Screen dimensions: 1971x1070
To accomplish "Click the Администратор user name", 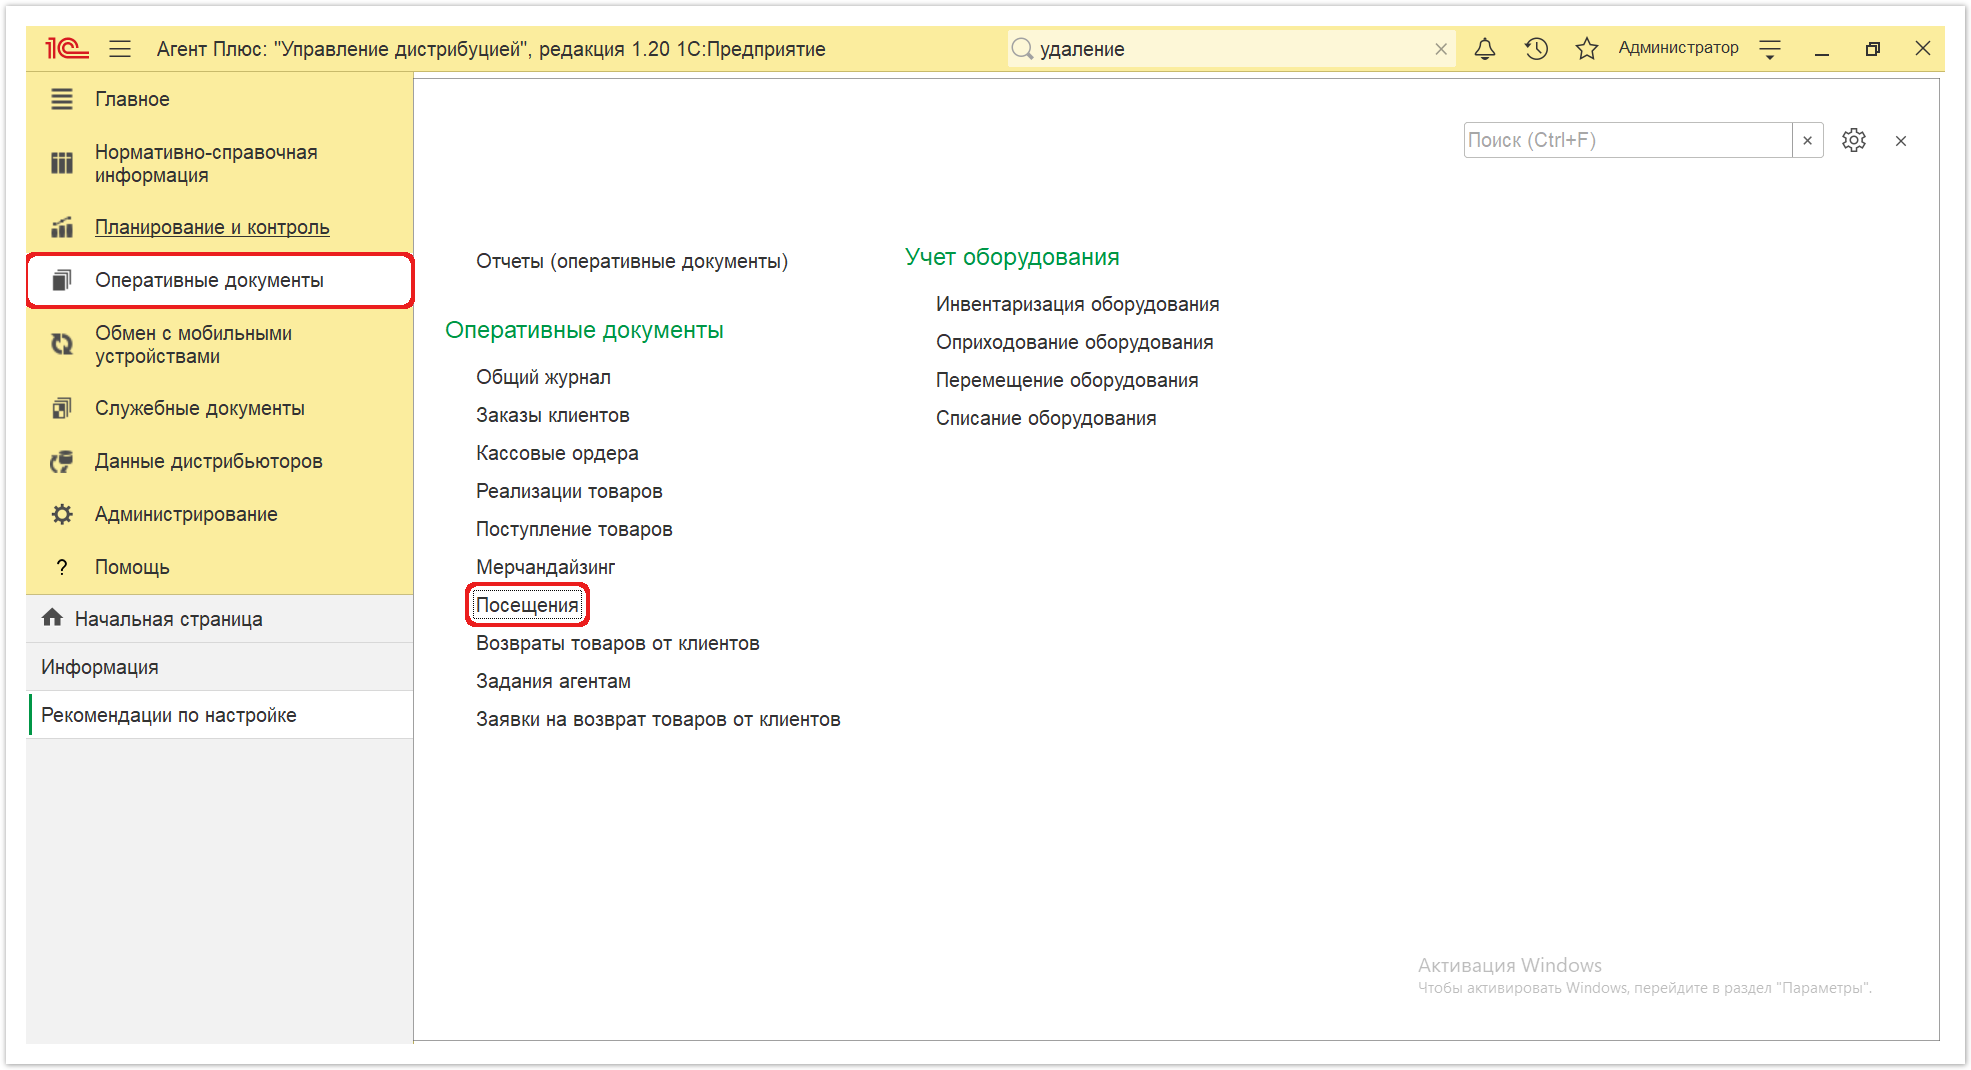I will 1678,48.
